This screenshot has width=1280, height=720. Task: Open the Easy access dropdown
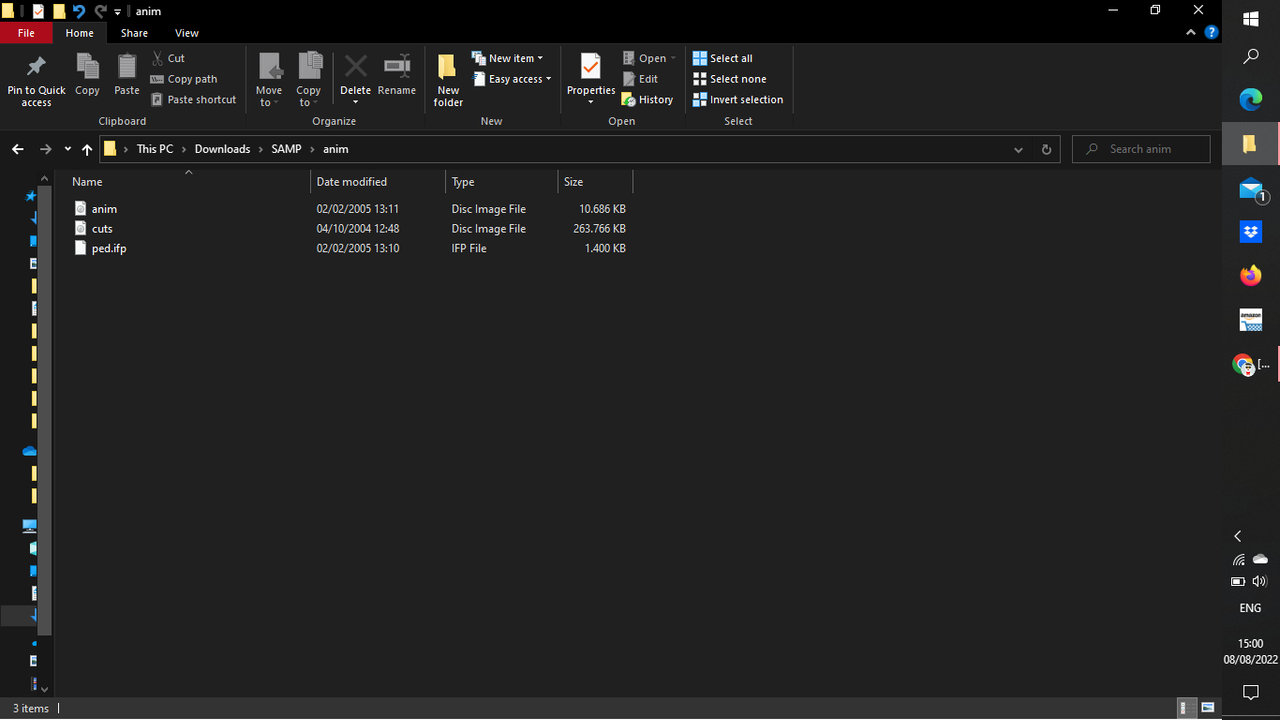pos(511,79)
